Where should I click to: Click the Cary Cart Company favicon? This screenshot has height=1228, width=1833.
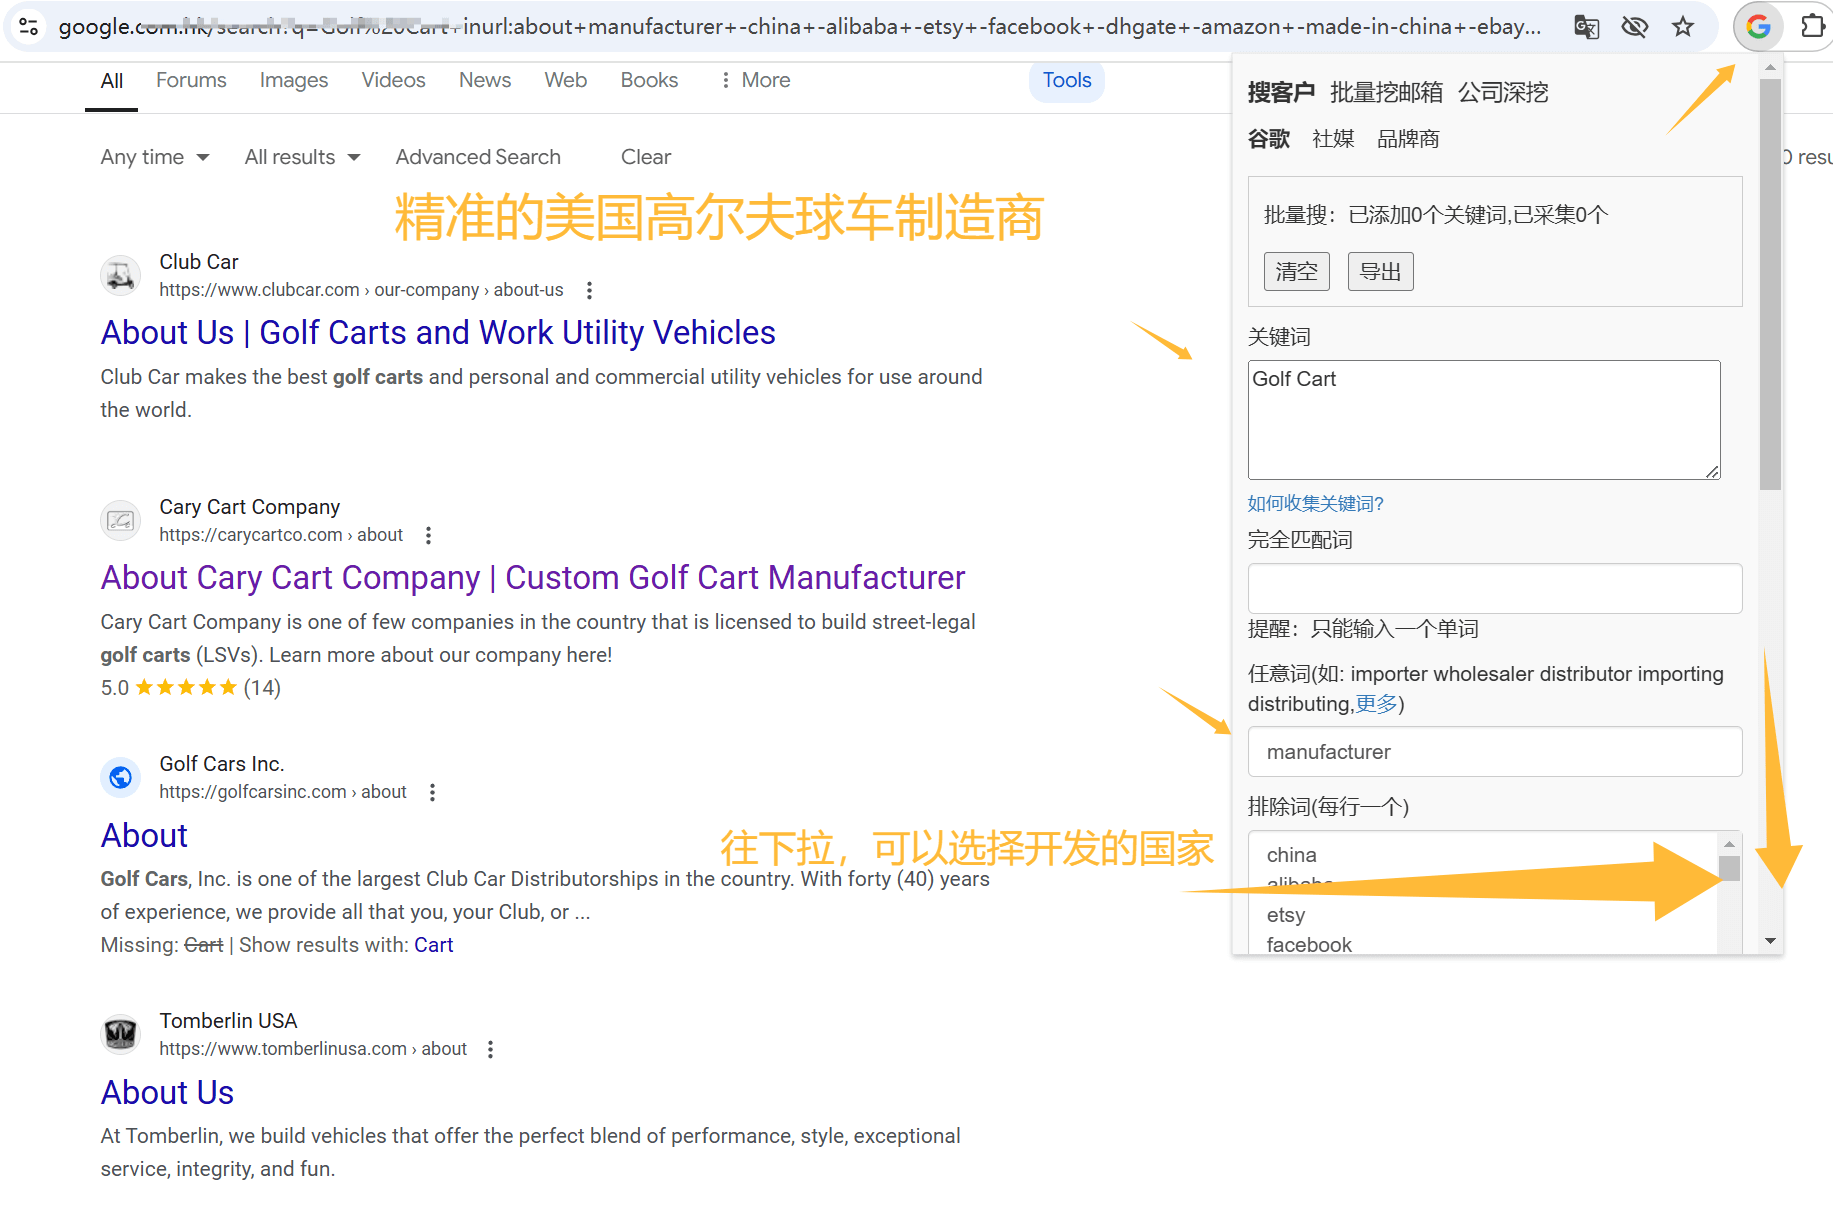[x=120, y=520]
